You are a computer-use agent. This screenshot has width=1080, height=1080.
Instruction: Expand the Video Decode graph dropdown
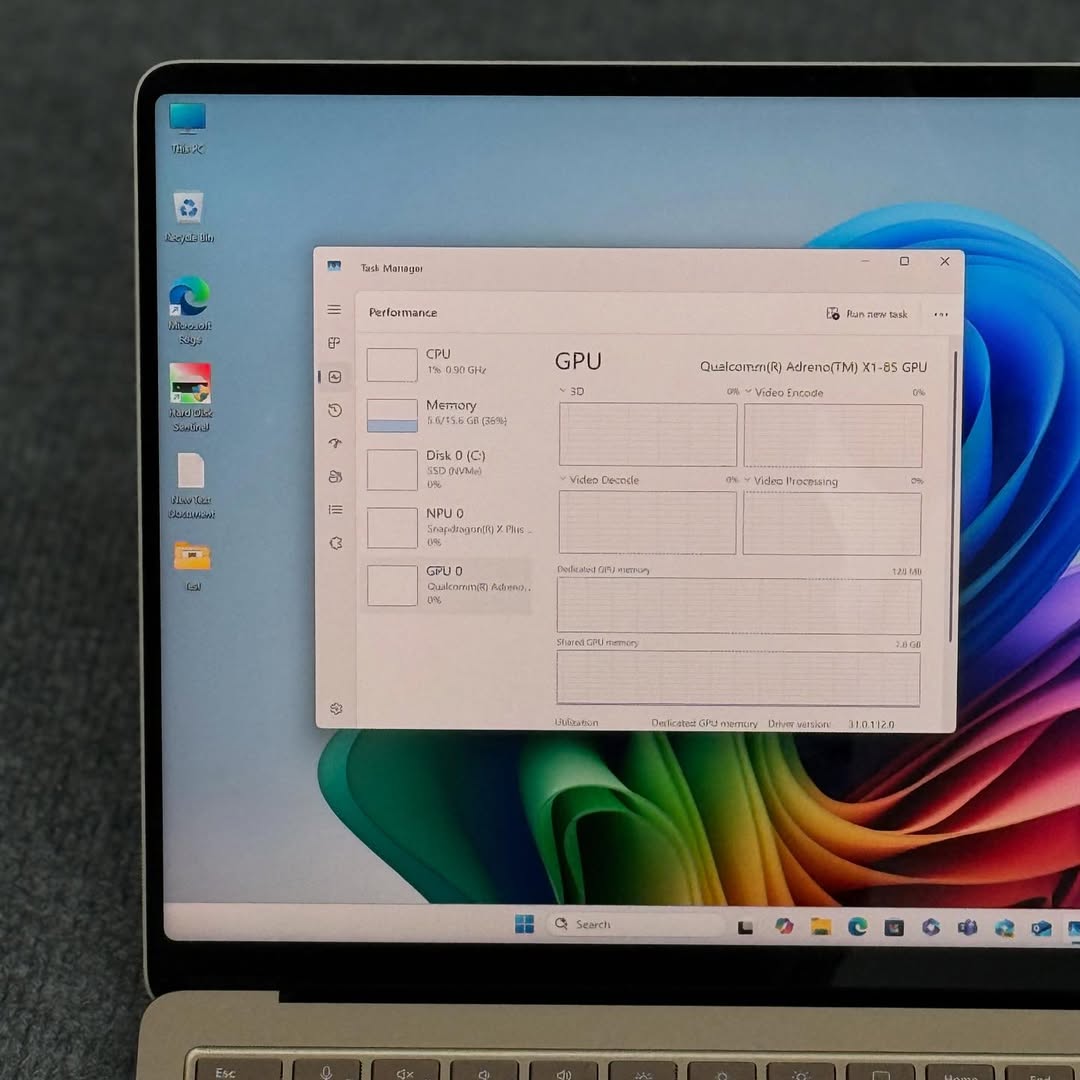(x=563, y=480)
